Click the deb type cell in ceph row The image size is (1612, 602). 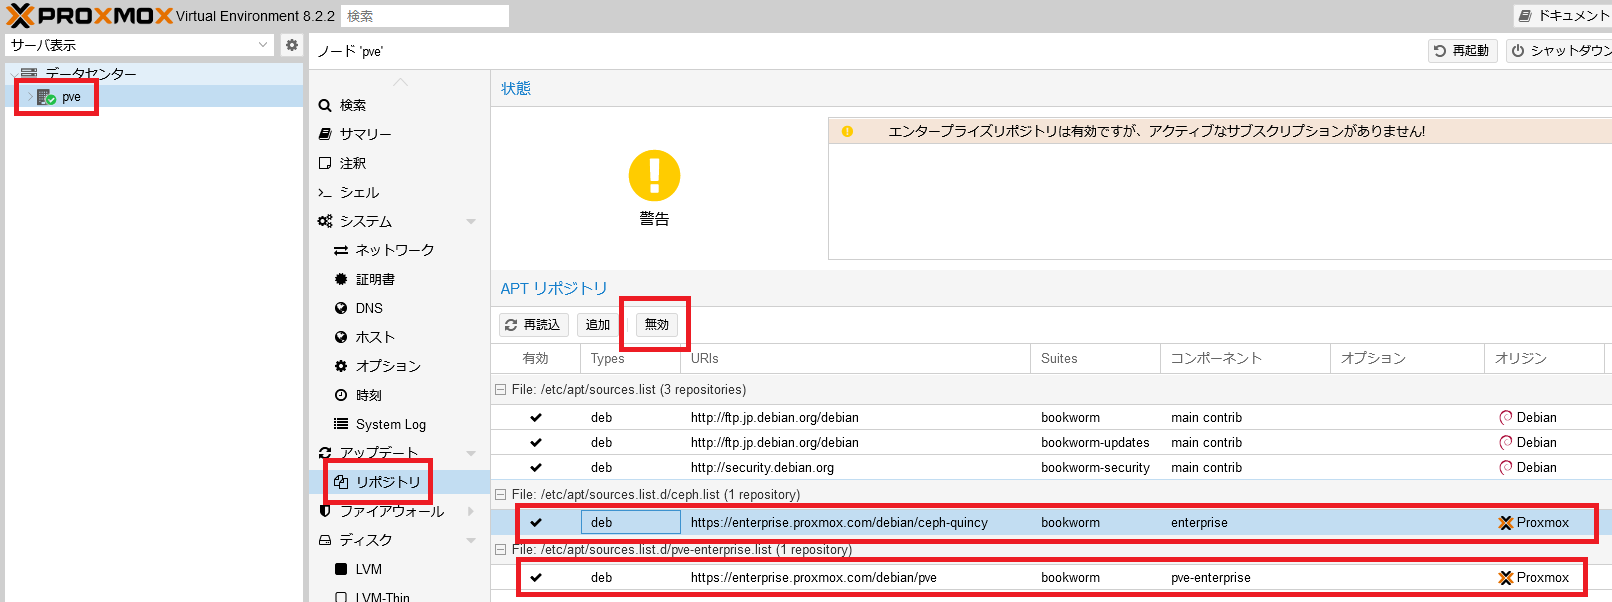631,523
